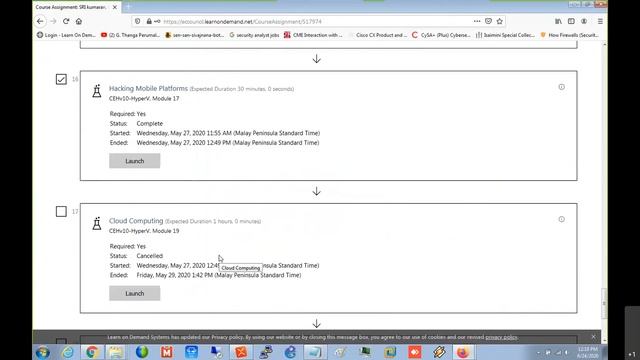This screenshot has width=640, height=360.
Task: Open Internet Explorer from the taskbar
Action: [68, 352]
